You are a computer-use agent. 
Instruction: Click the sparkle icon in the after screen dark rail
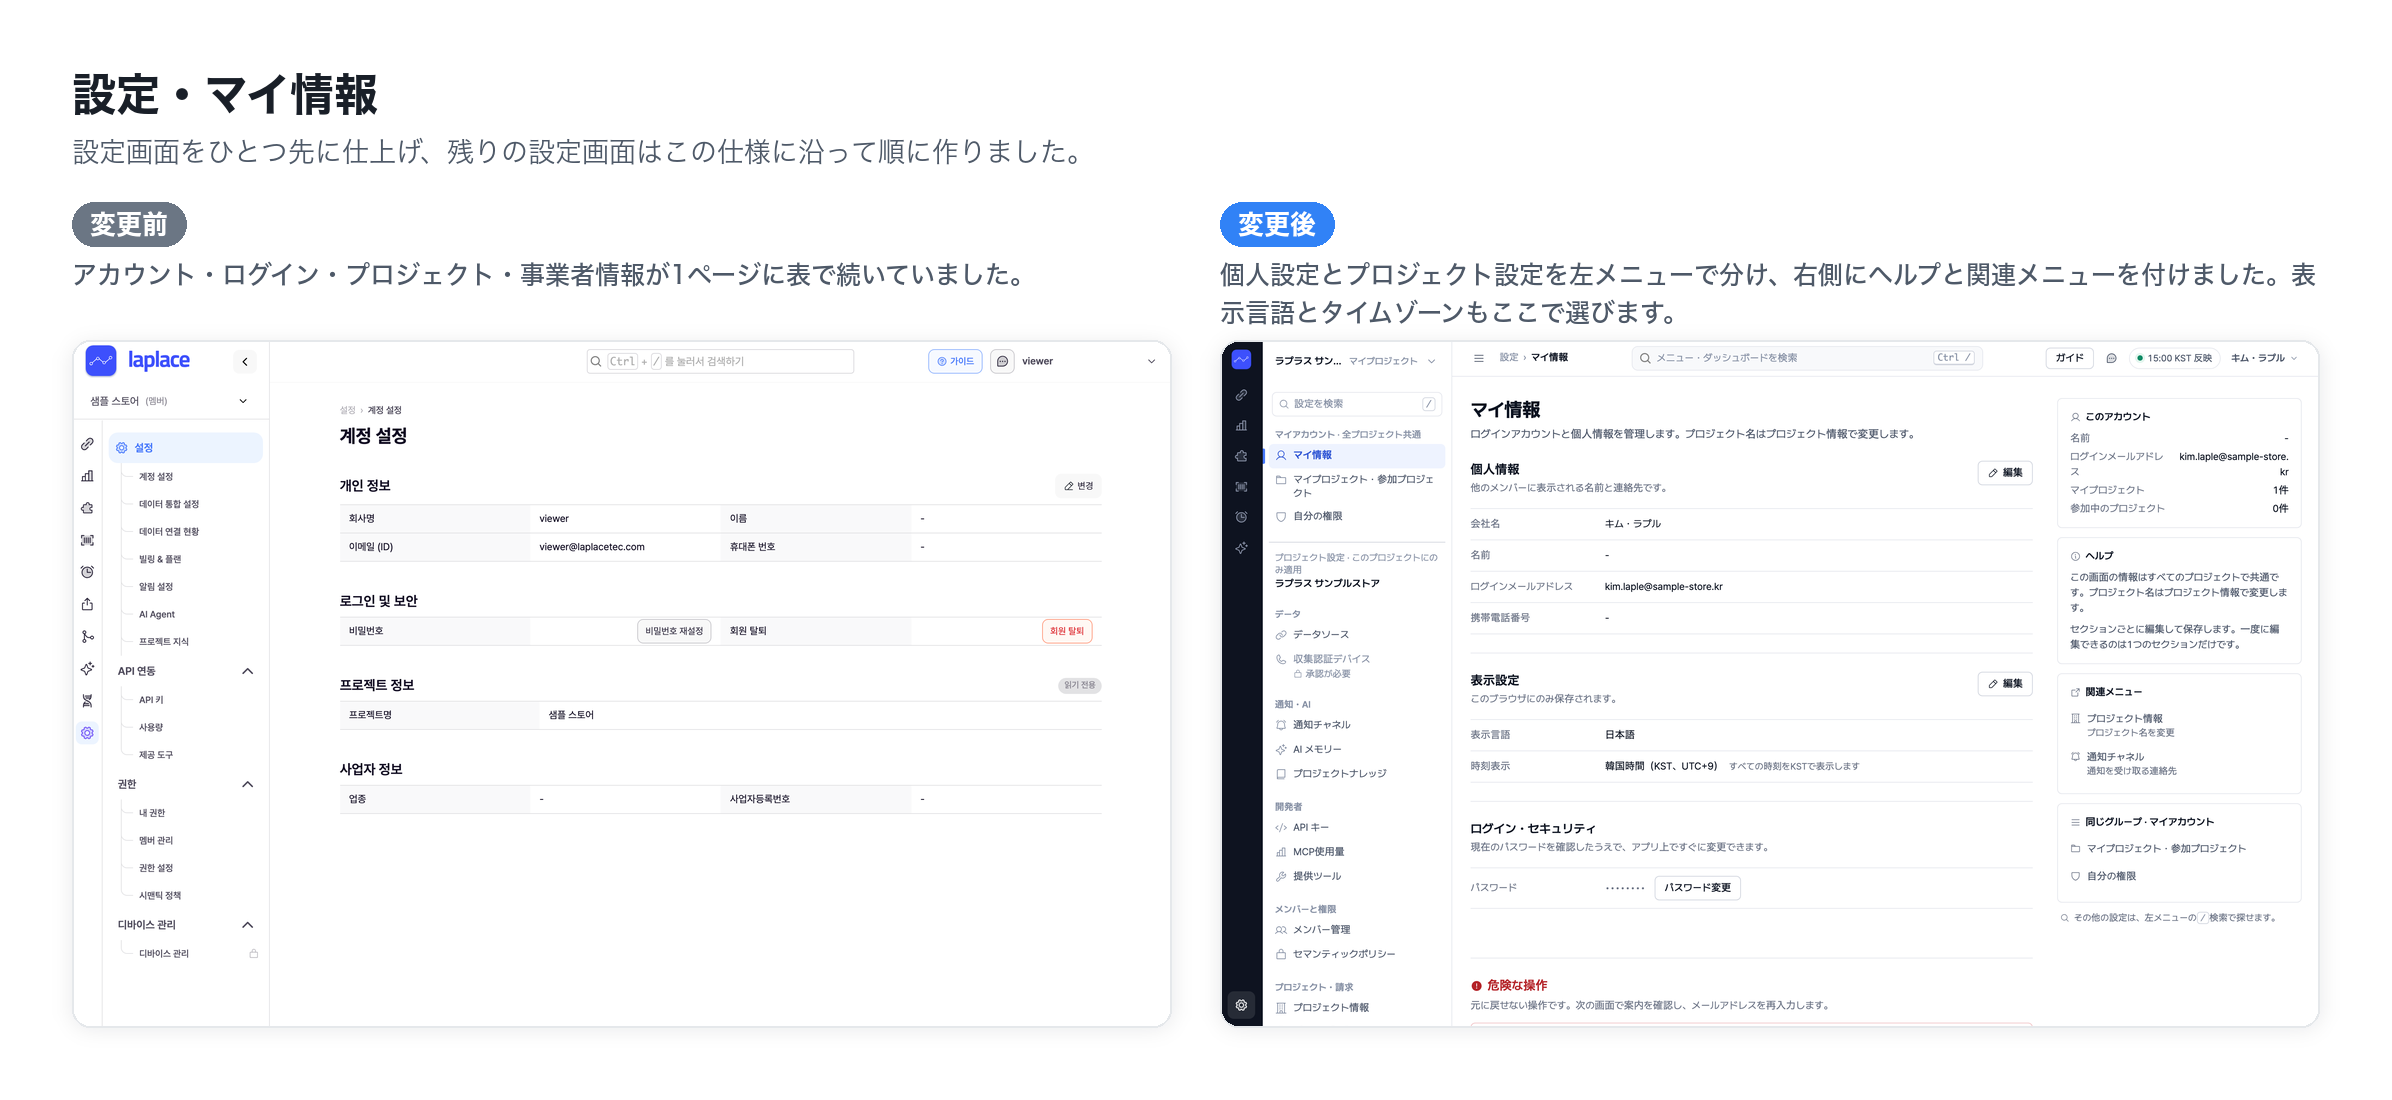[x=1242, y=547]
